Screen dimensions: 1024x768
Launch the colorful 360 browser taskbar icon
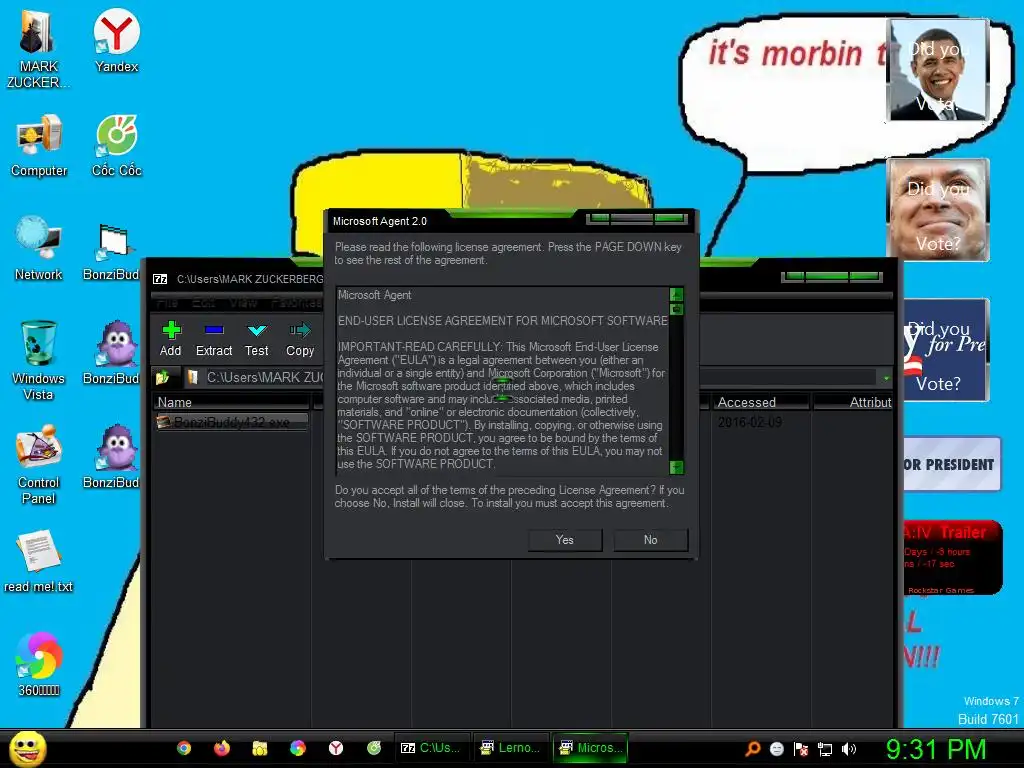298,748
